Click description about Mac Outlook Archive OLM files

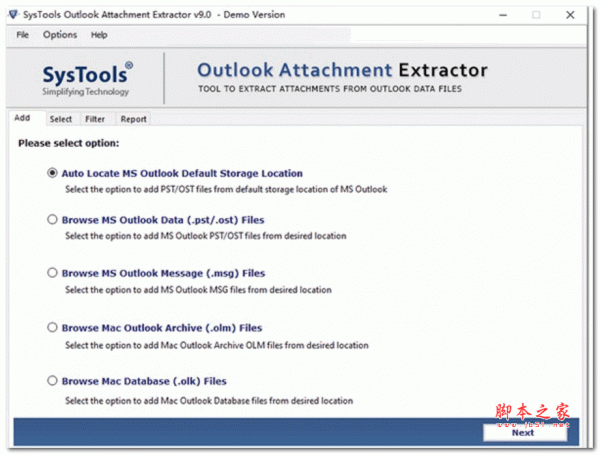point(217,345)
